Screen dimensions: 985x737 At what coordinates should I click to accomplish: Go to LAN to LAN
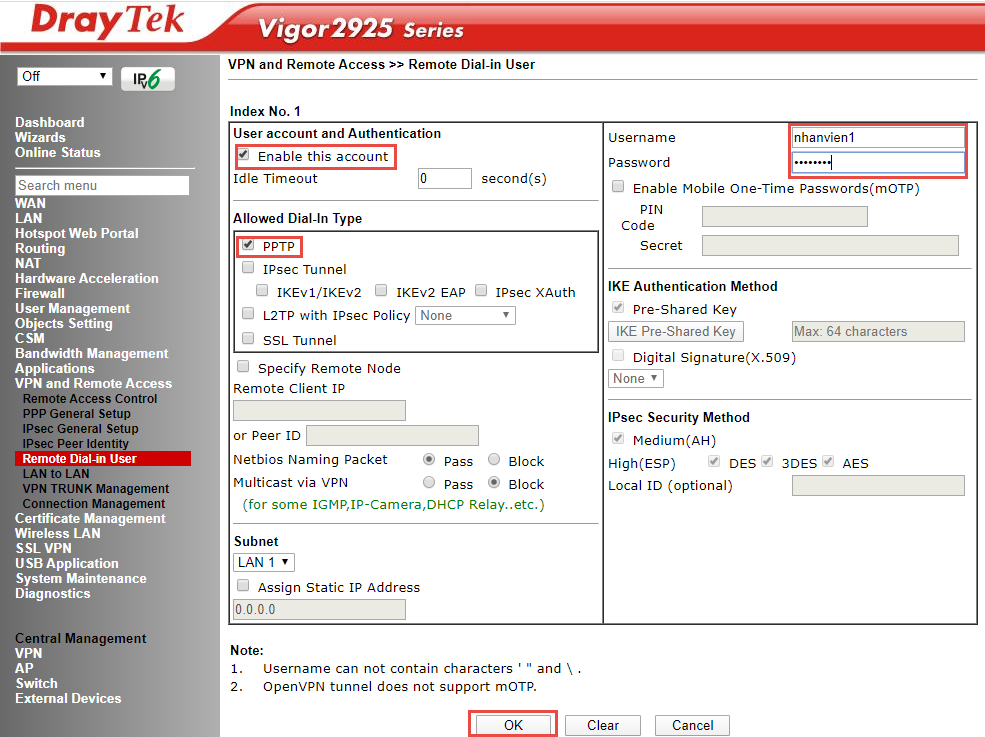pyautogui.click(x=56, y=474)
